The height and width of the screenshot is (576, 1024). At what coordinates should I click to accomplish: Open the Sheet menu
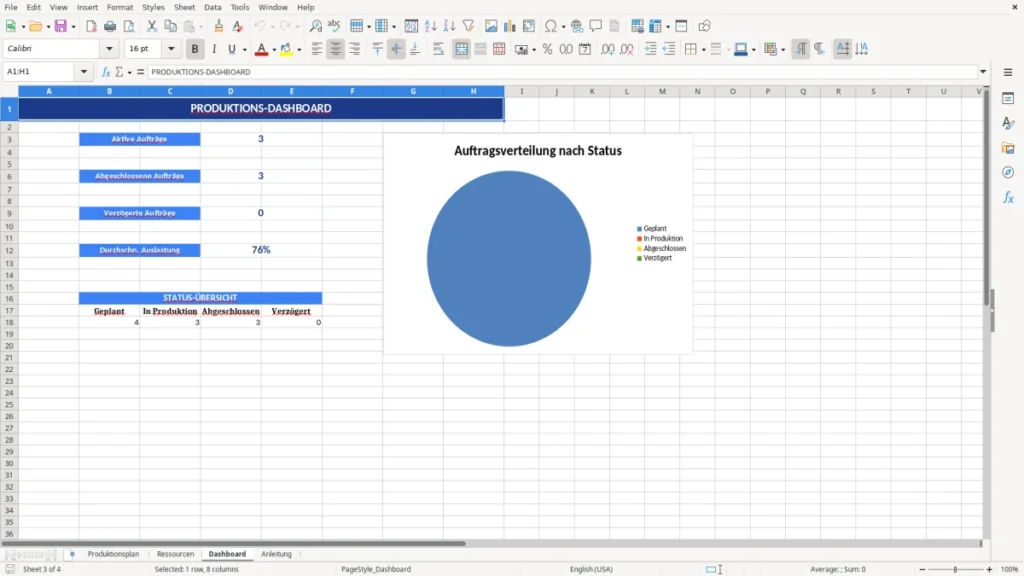184,7
